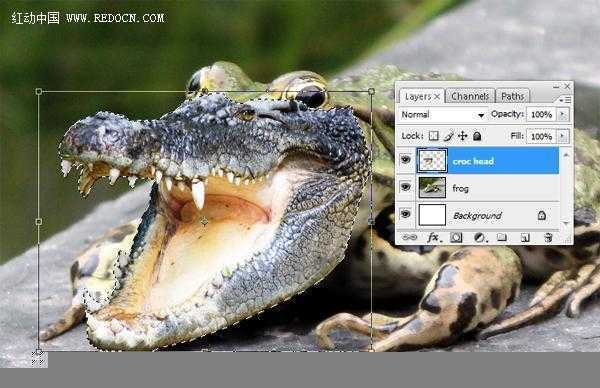Click the Background layer lock icon
Screen dimensions: 600x388
coord(541,215)
